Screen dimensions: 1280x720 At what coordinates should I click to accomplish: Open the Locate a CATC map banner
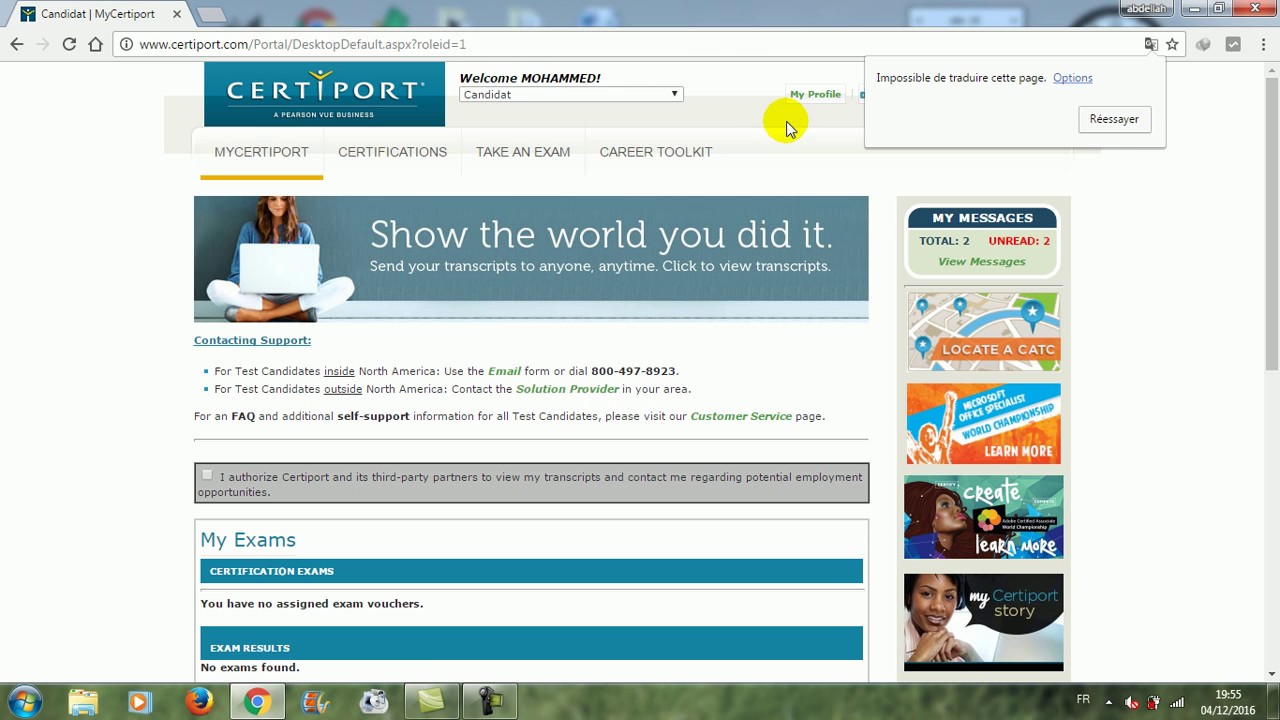pos(984,331)
